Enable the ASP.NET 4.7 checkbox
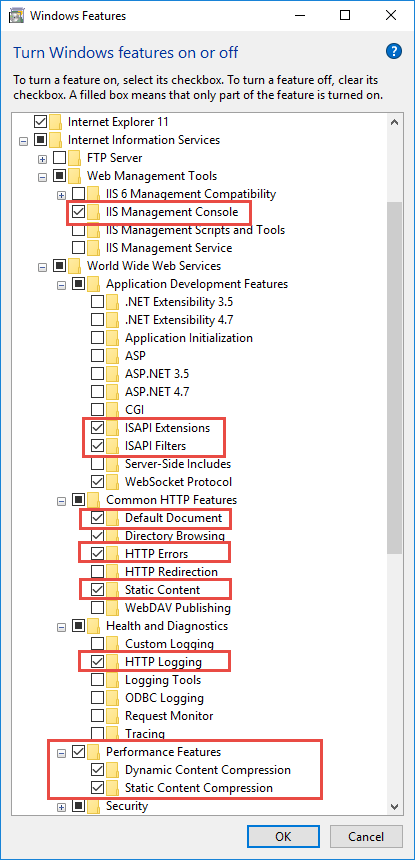Screen dimensions: 415x860 coord(97,392)
